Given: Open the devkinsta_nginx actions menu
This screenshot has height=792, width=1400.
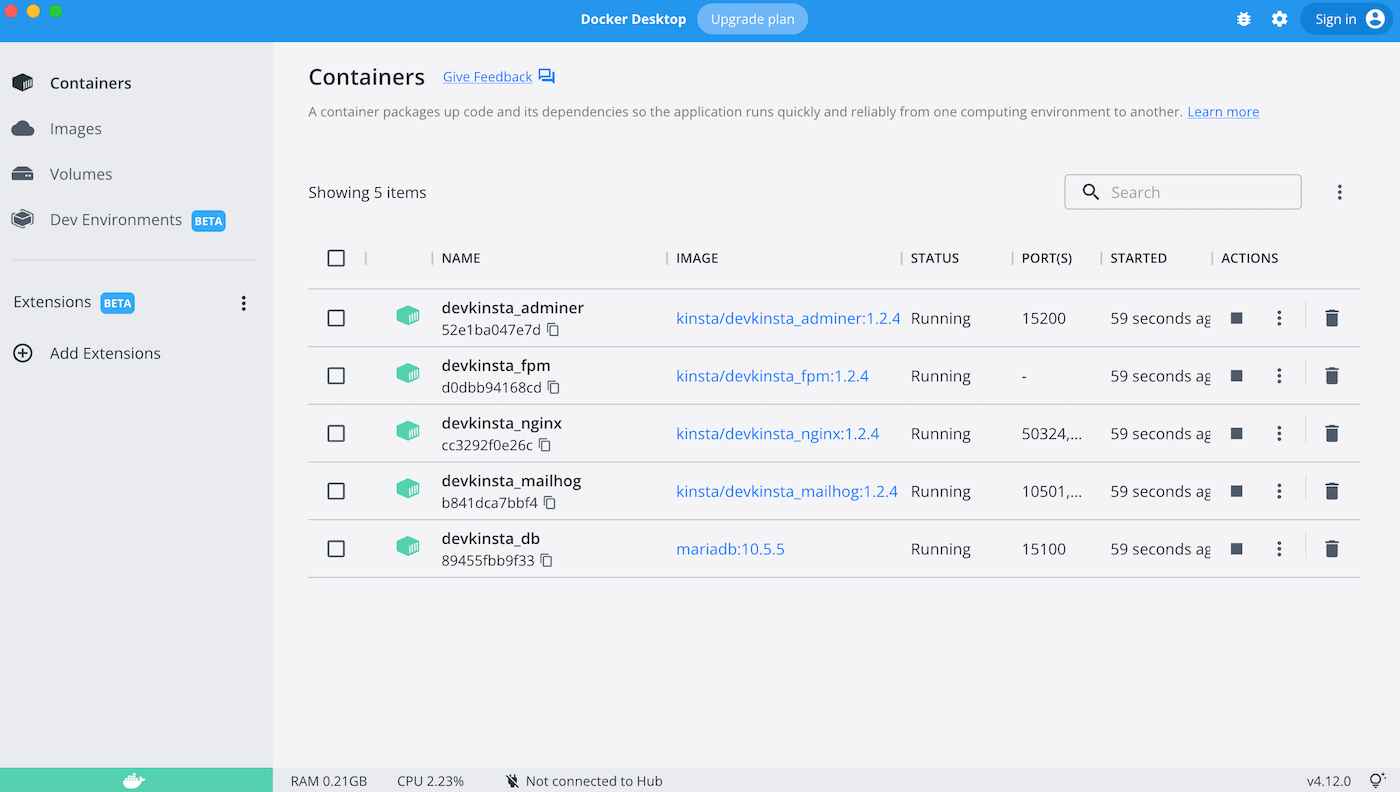Looking at the screenshot, I should (1279, 433).
